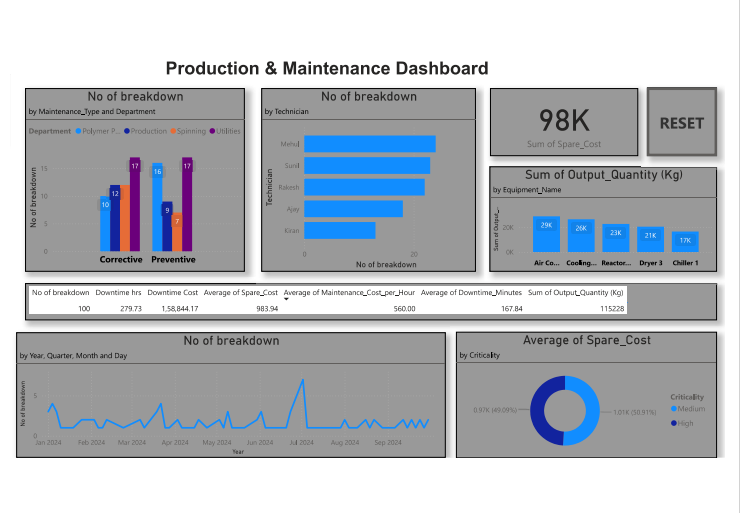Click the 1.01K (50.91%) donut label
Image resolution: width=740 pixels, height=513 pixels.
point(635,412)
